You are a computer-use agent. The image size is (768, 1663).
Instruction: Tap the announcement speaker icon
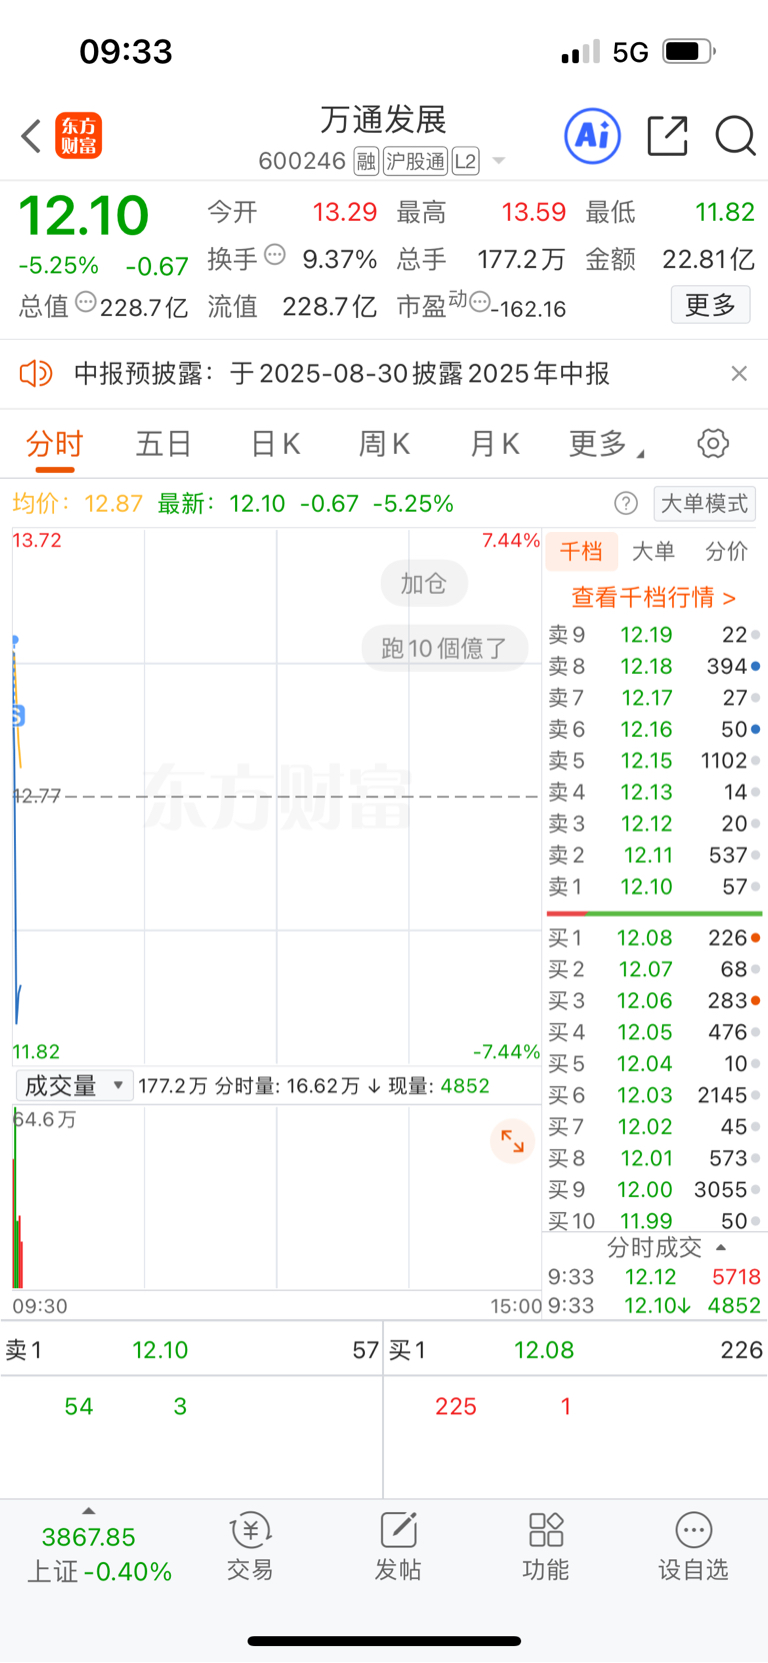coord(36,374)
